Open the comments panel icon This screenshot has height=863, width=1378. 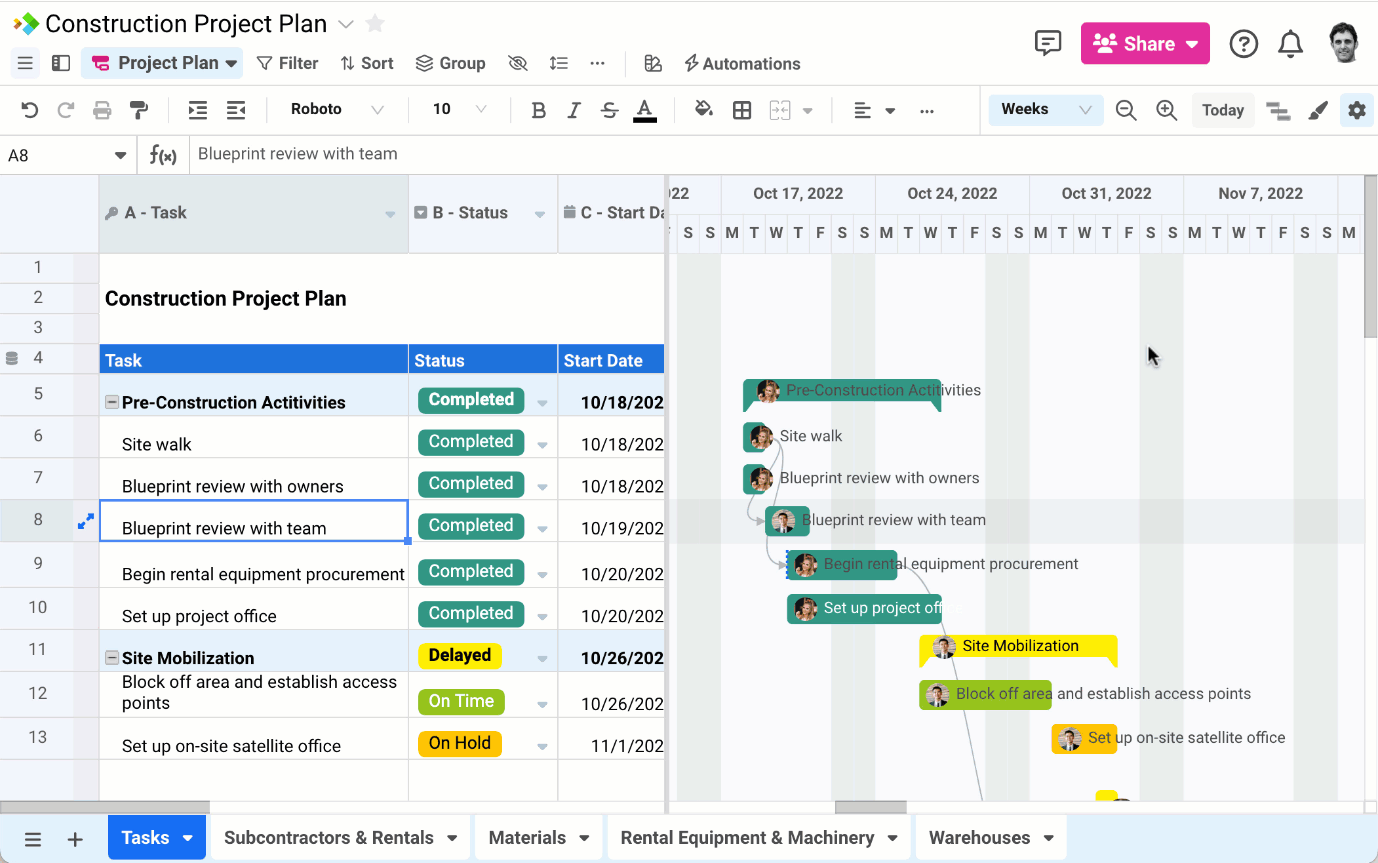coord(1048,43)
